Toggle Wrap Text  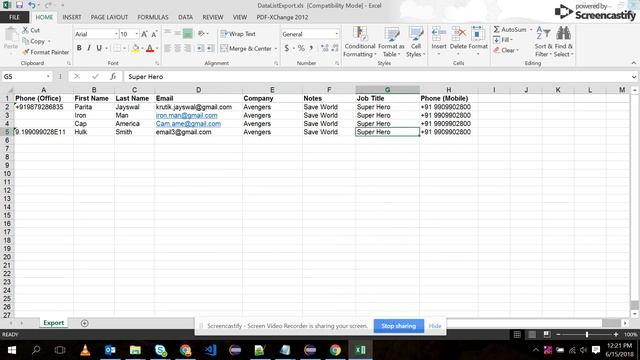click(238, 34)
